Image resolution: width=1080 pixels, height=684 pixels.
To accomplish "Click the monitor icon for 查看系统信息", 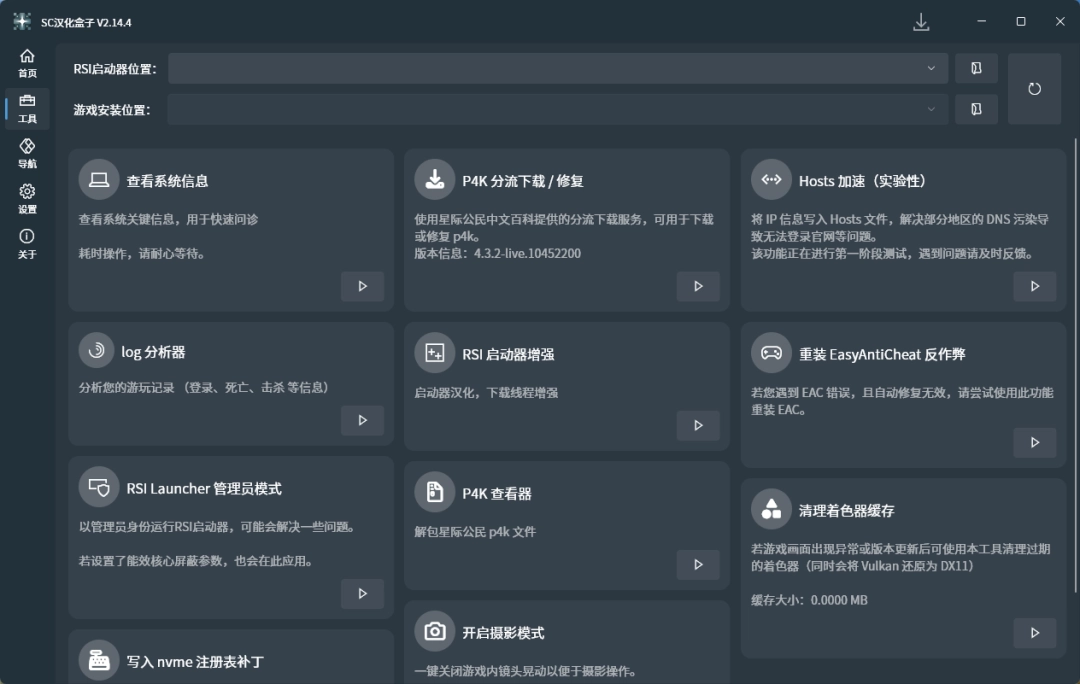I will coord(98,179).
